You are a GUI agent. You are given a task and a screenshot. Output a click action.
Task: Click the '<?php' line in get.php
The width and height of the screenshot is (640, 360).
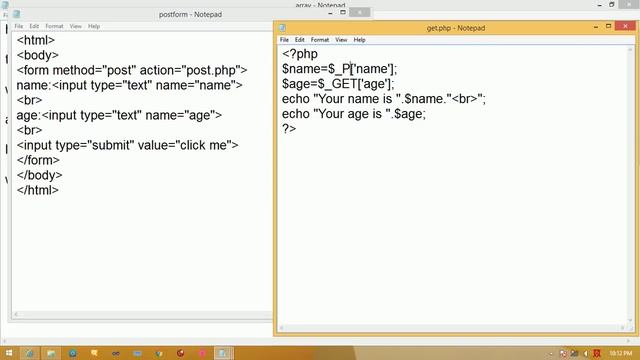point(300,54)
